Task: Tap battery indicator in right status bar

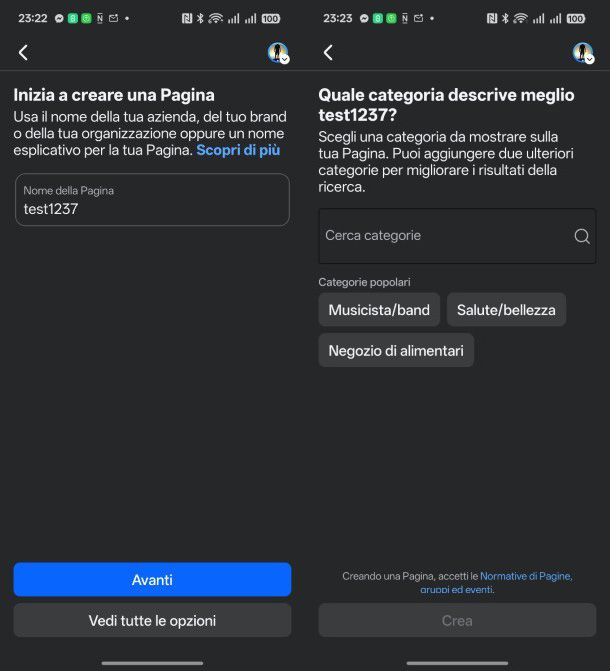Action: click(576, 18)
